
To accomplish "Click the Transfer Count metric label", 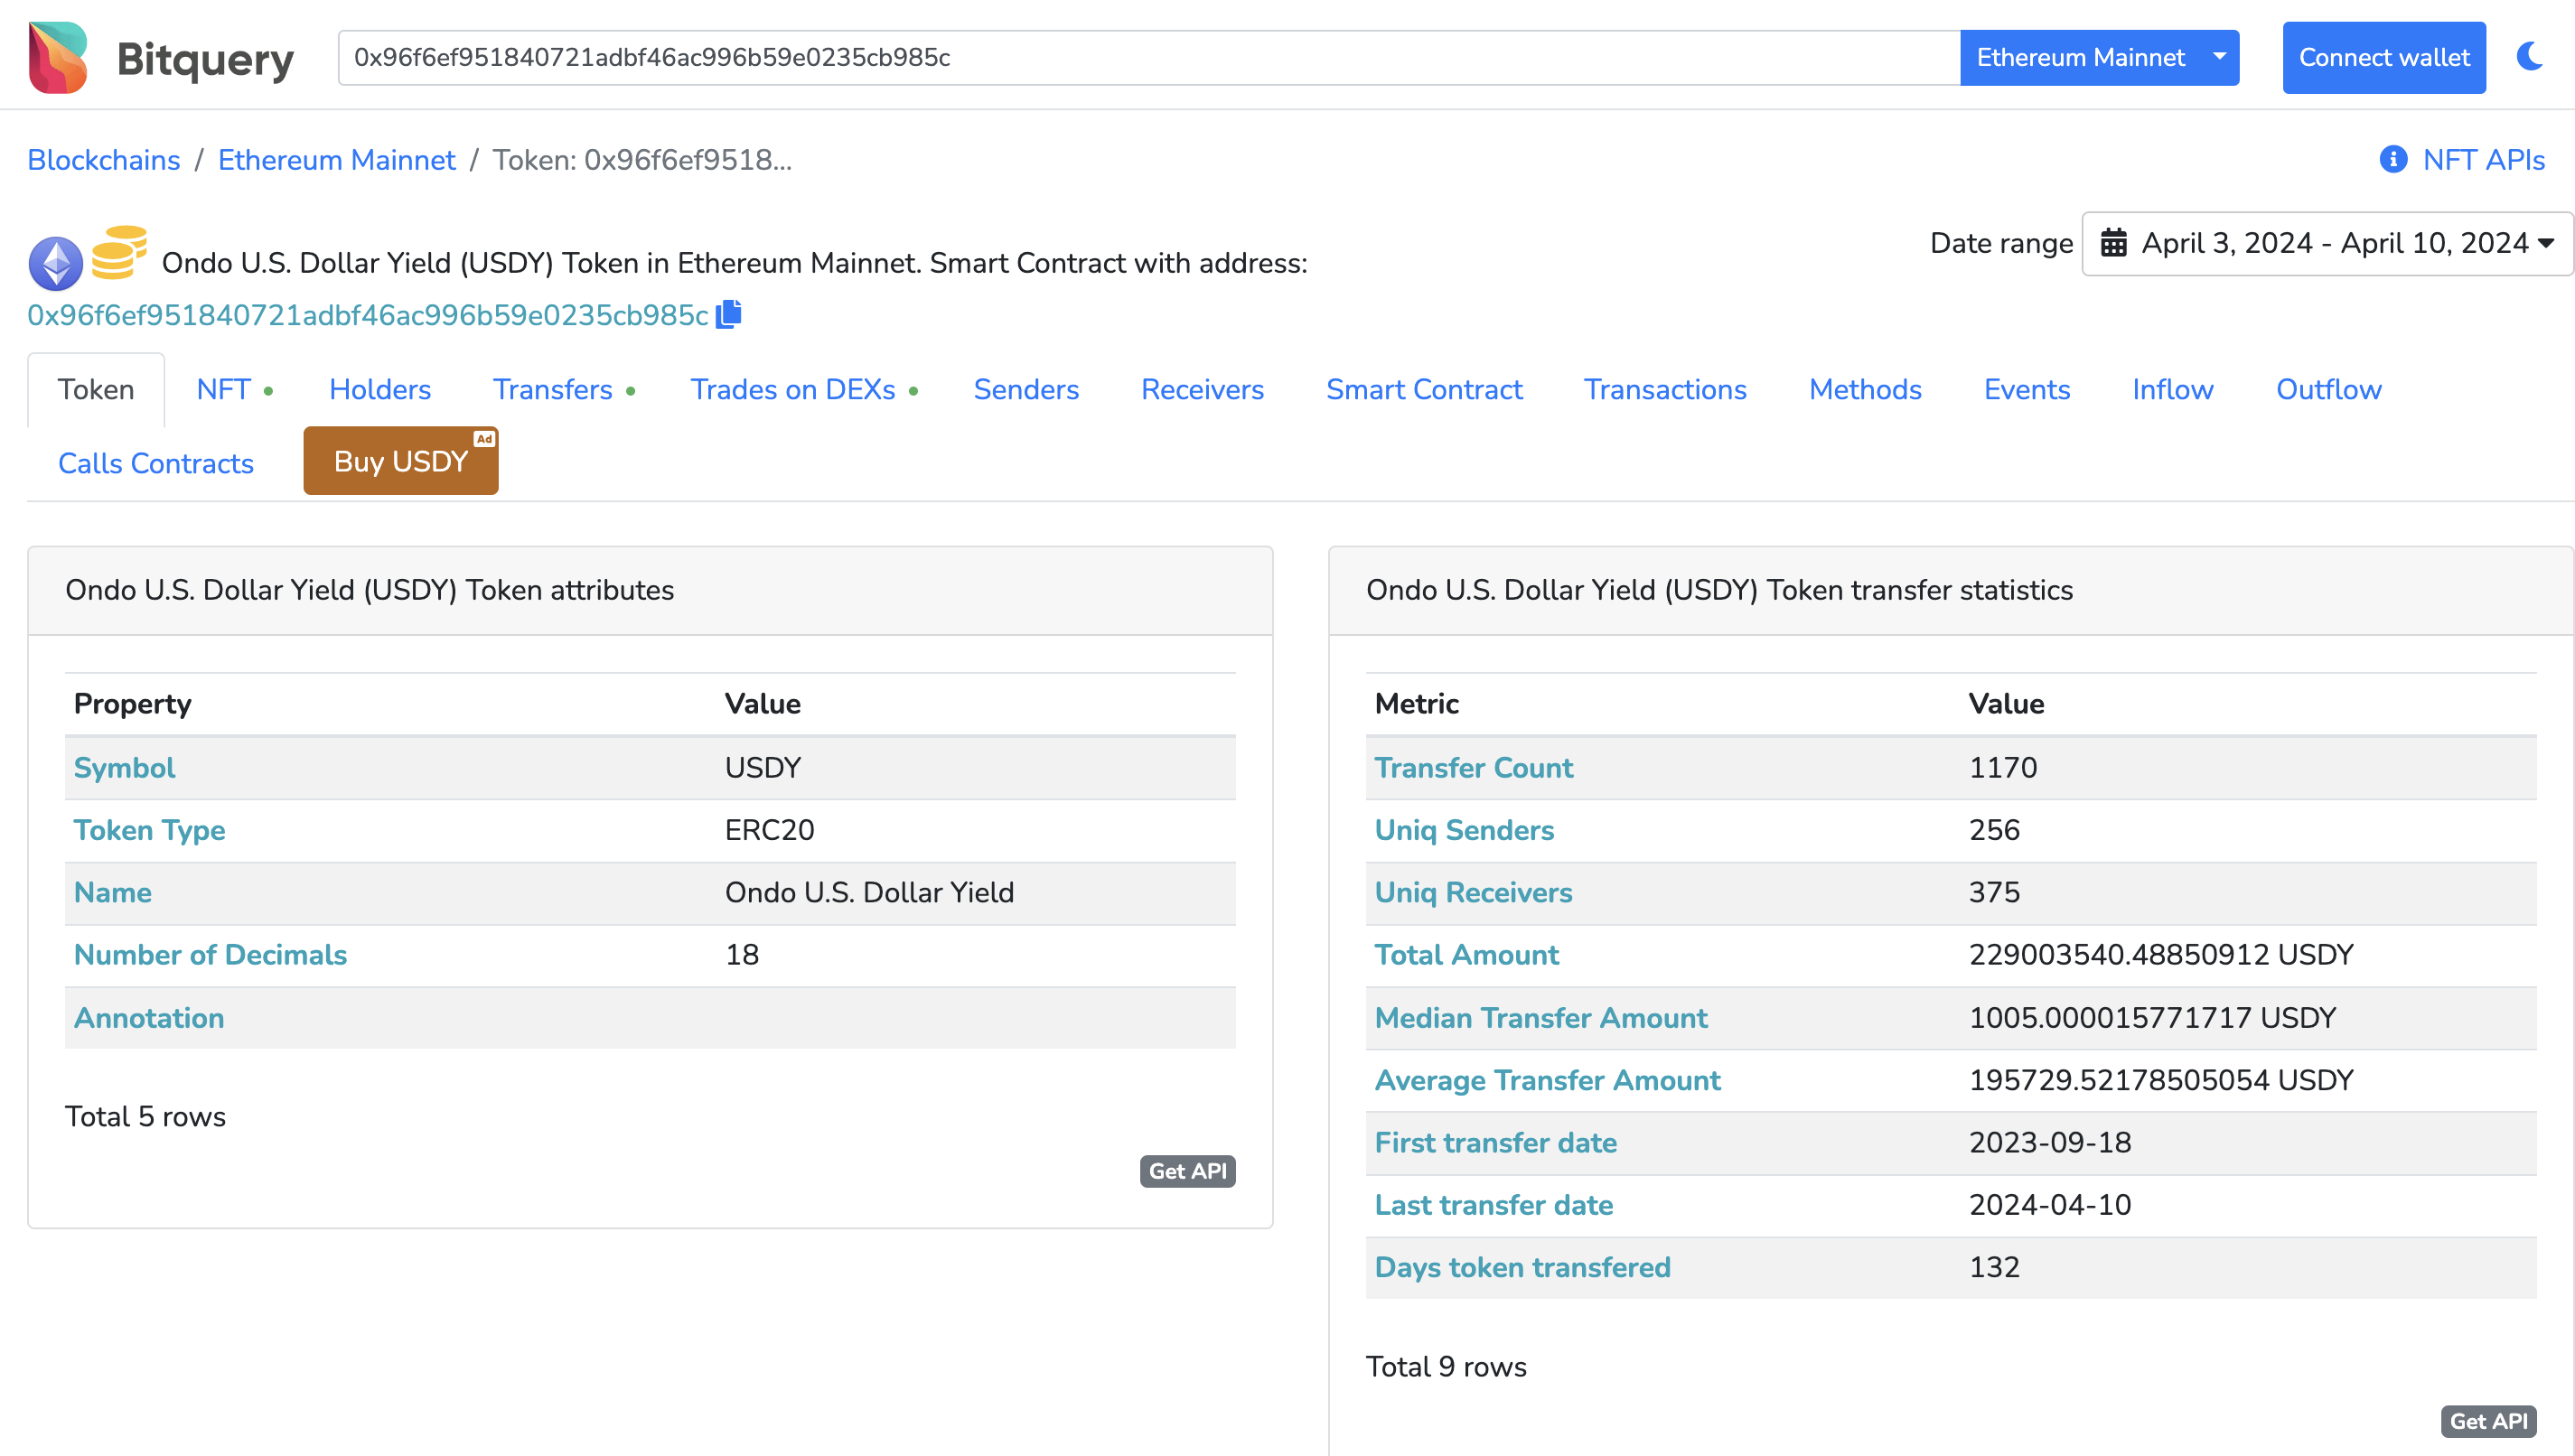I will point(1473,767).
